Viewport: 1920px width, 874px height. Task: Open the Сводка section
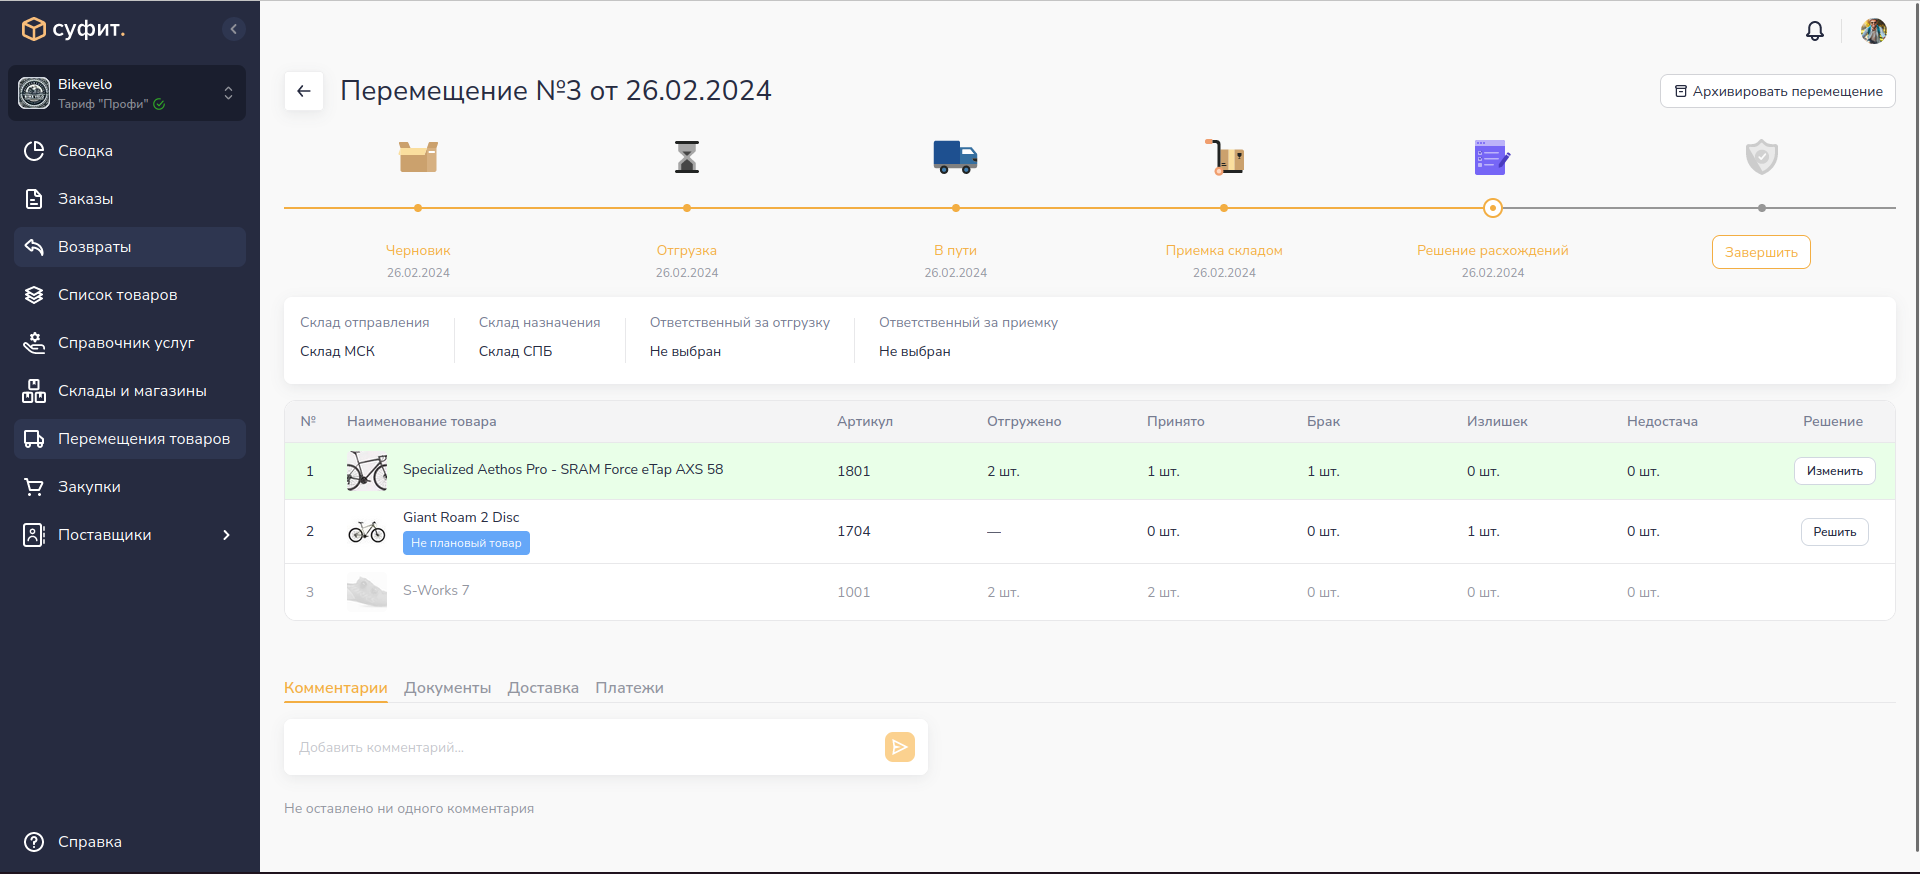[x=130, y=151]
